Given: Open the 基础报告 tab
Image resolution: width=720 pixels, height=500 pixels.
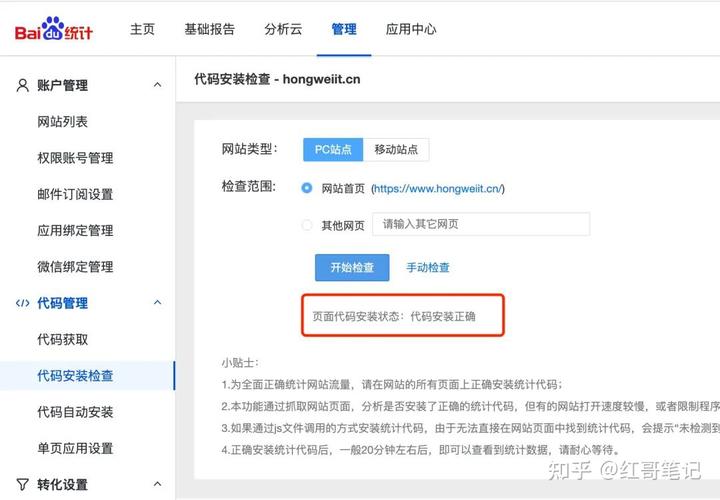Looking at the screenshot, I should (x=209, y=29).
